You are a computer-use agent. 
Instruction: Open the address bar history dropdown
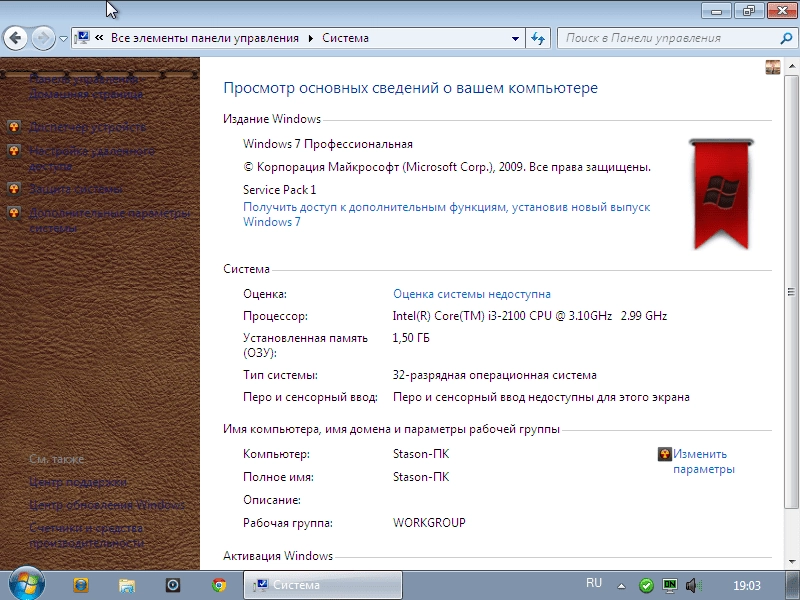pos(515,38)
